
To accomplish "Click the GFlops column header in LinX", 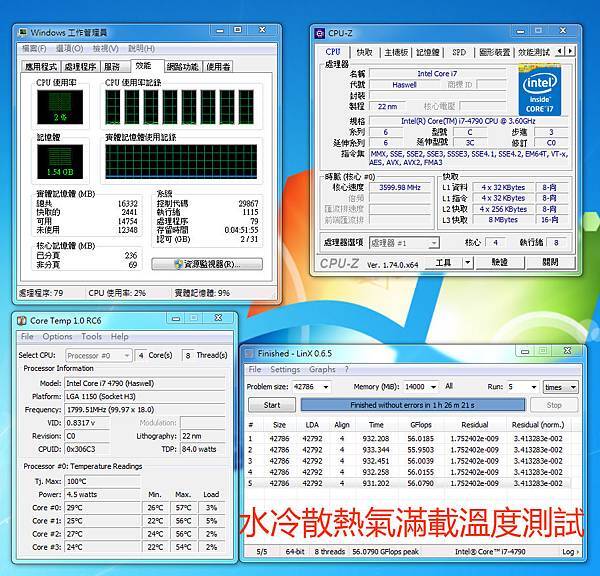I will tap(421, 425).
